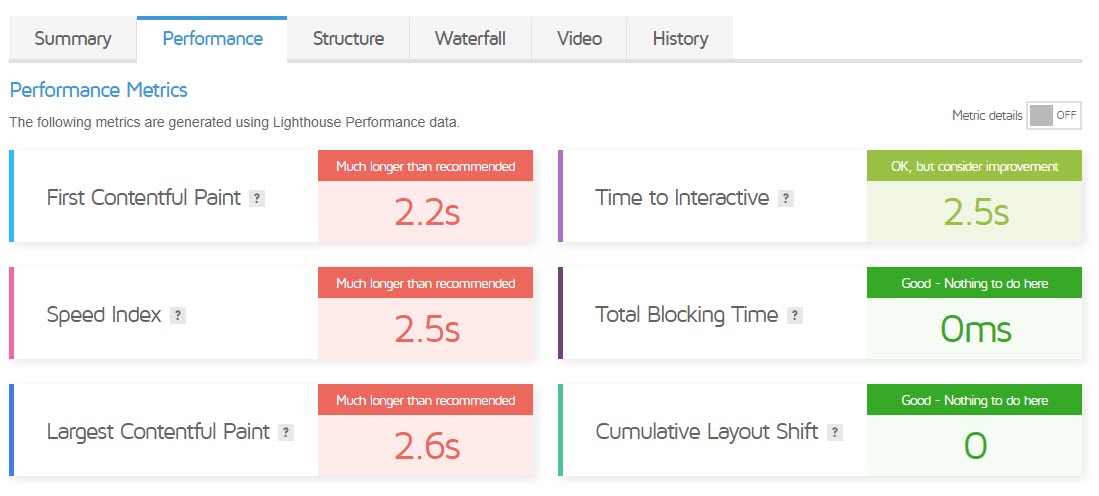Open the Video tab
This screenshot has height=496, width=1099.
[x=579, y=39]
